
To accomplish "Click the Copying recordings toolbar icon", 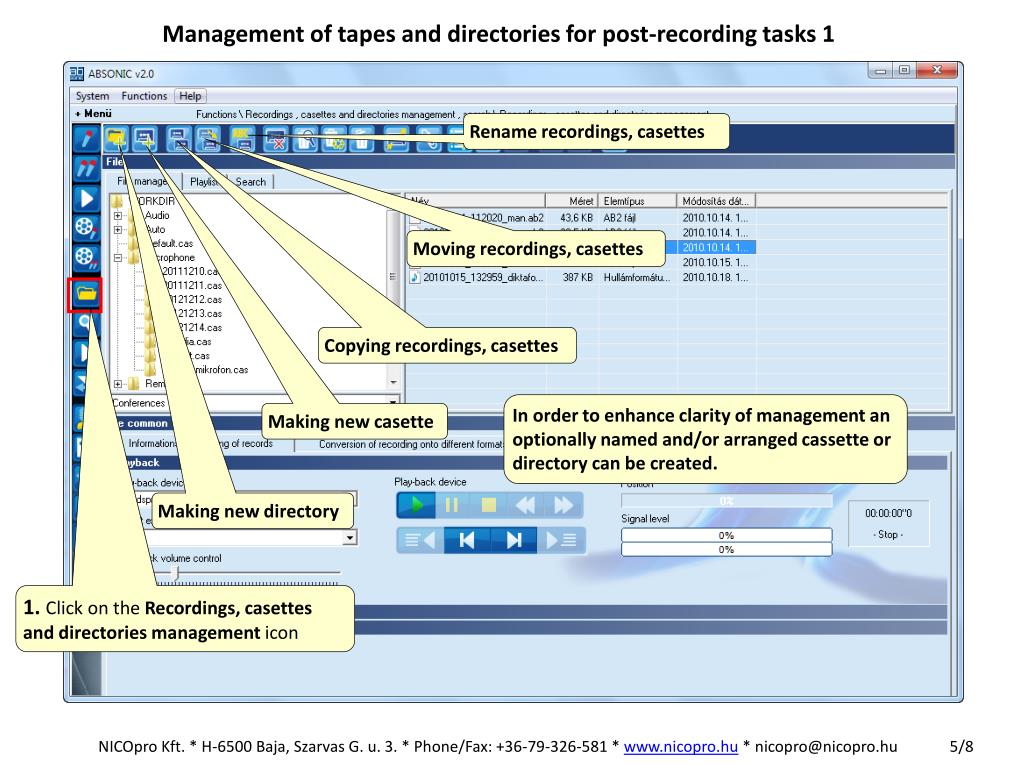I will (x=179, y=138).
